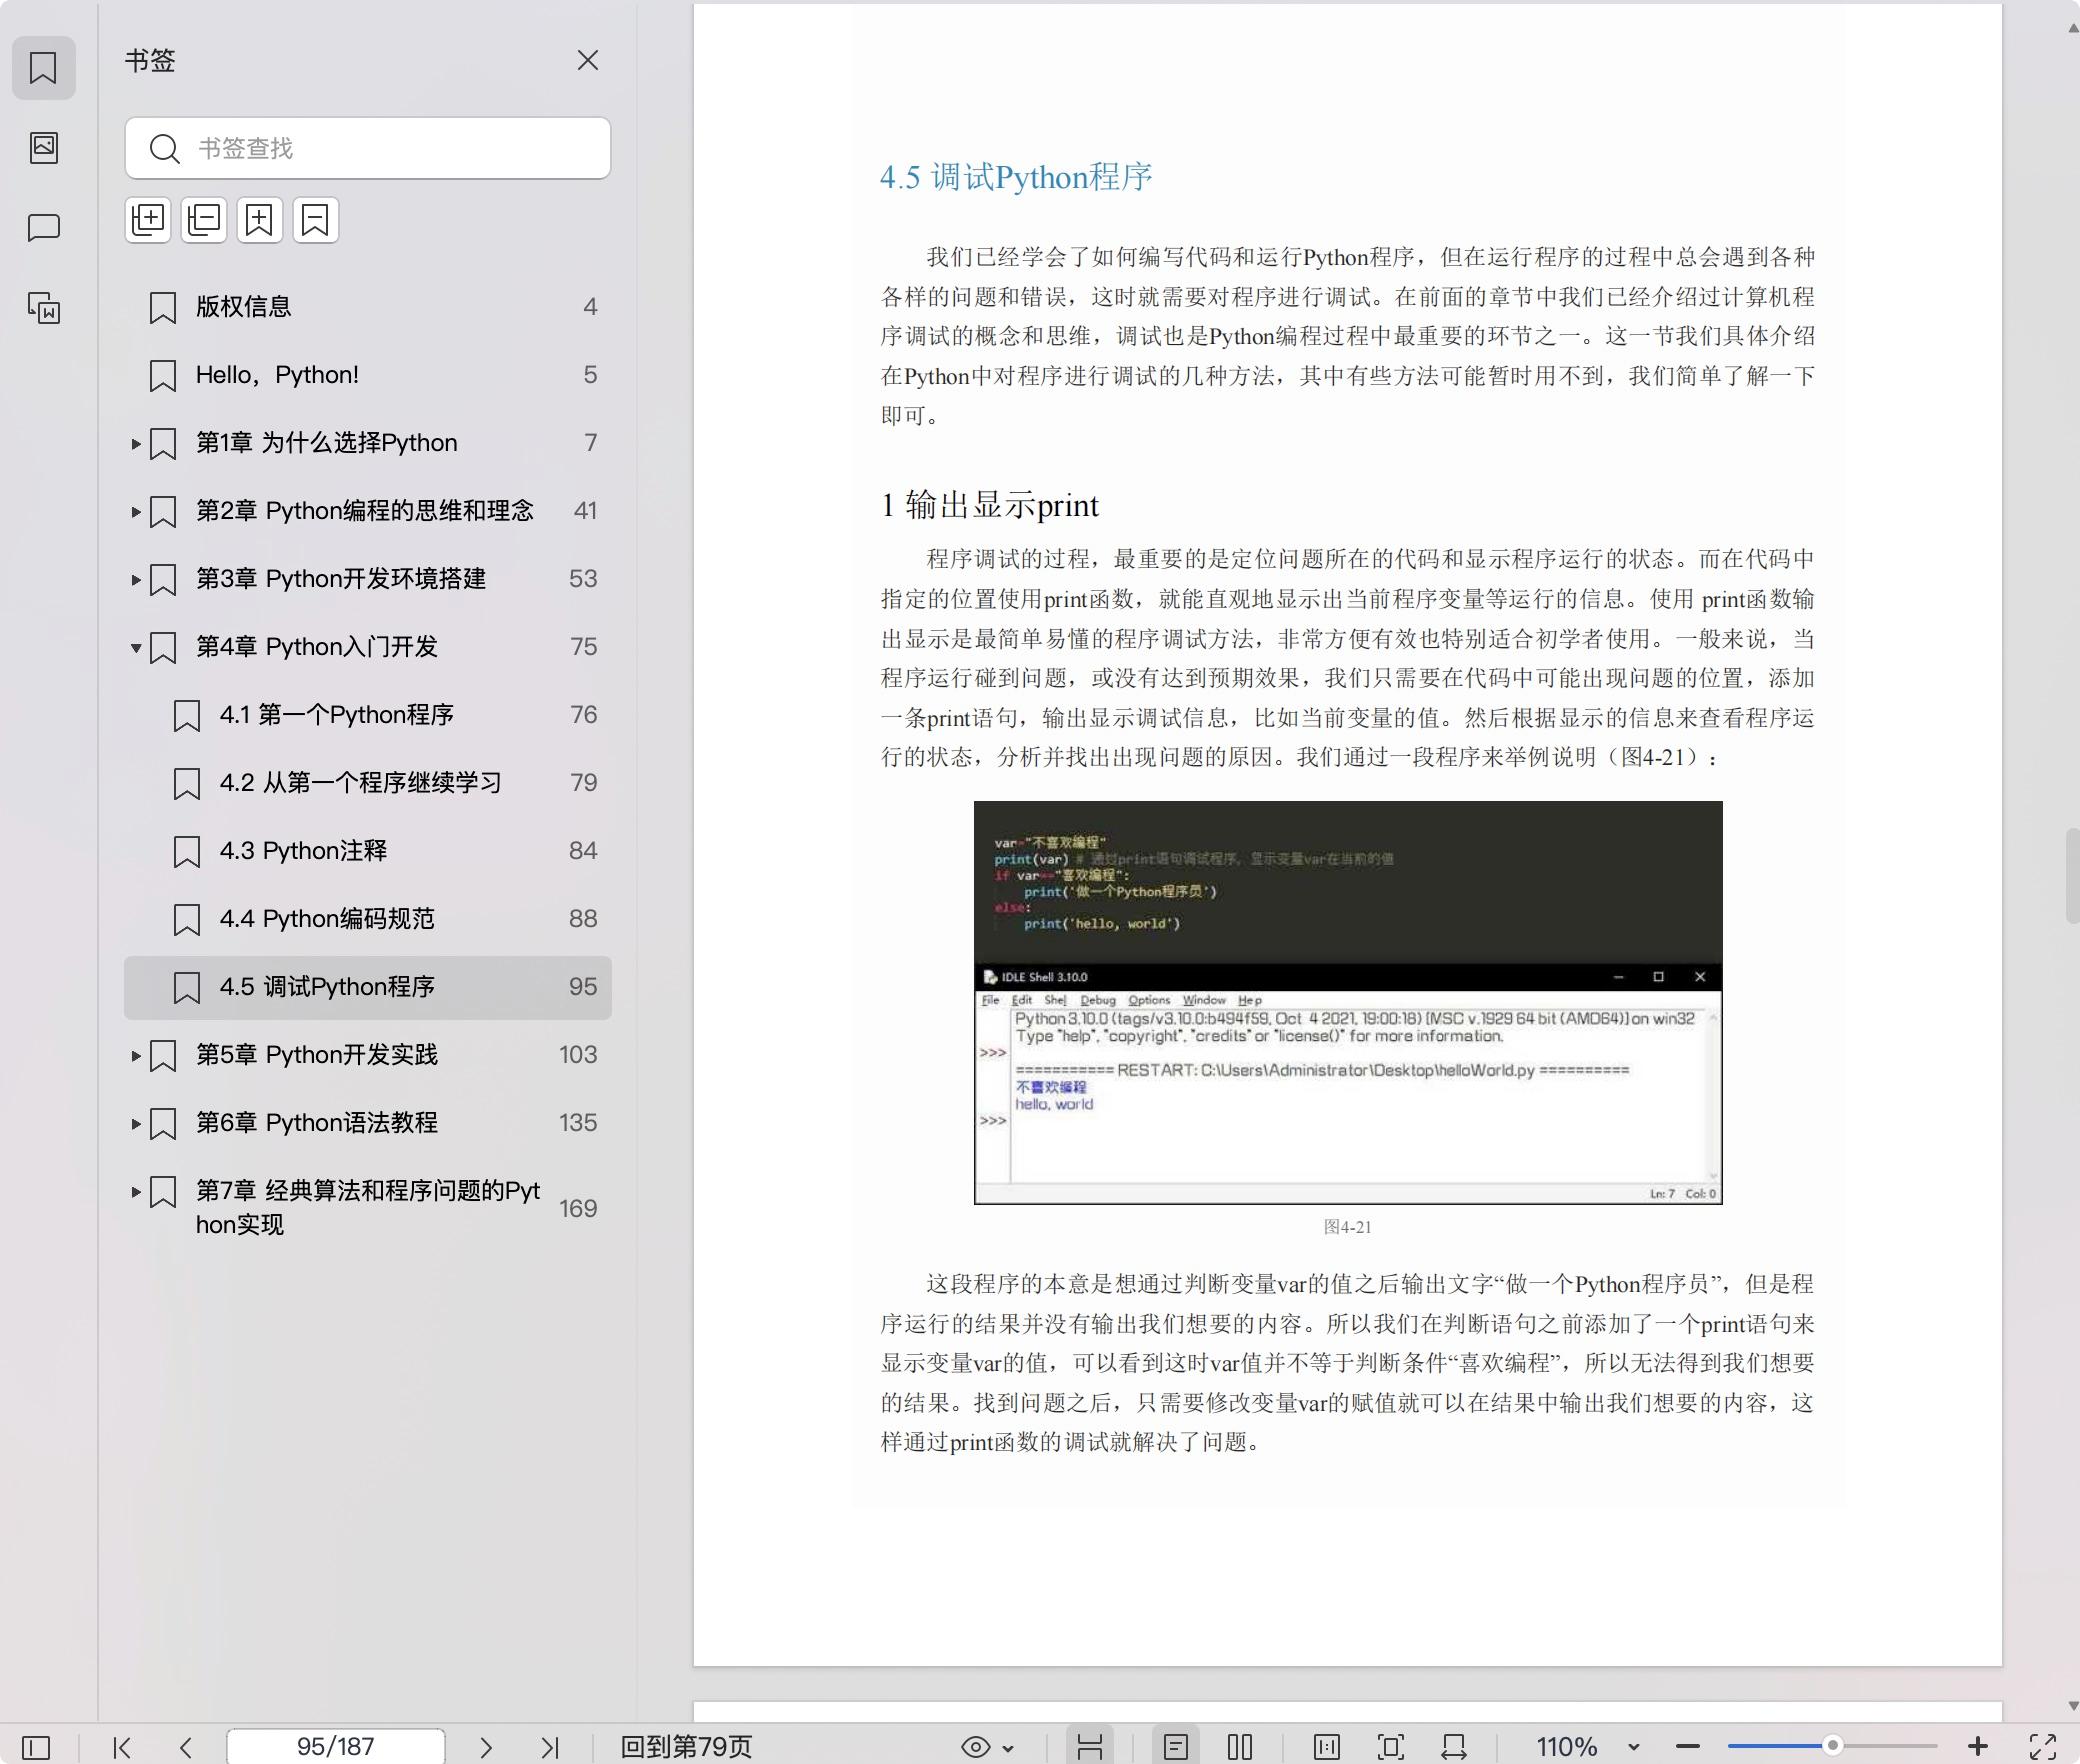
Task: Go to next page arrow
Action: click(x=486, y=1747)
